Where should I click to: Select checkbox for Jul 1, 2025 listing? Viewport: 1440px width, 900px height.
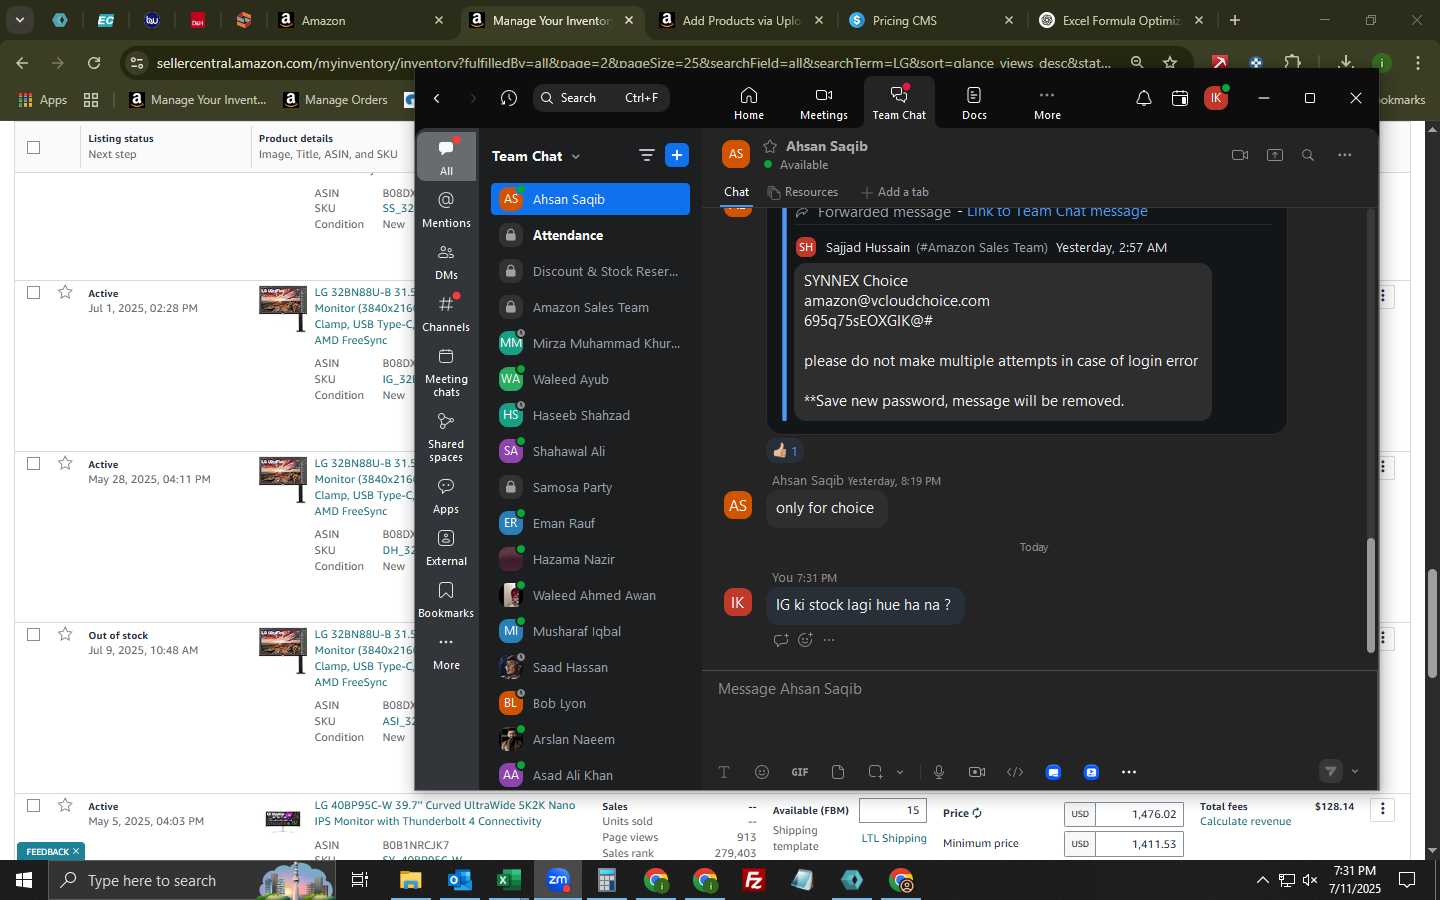point(33,292)
